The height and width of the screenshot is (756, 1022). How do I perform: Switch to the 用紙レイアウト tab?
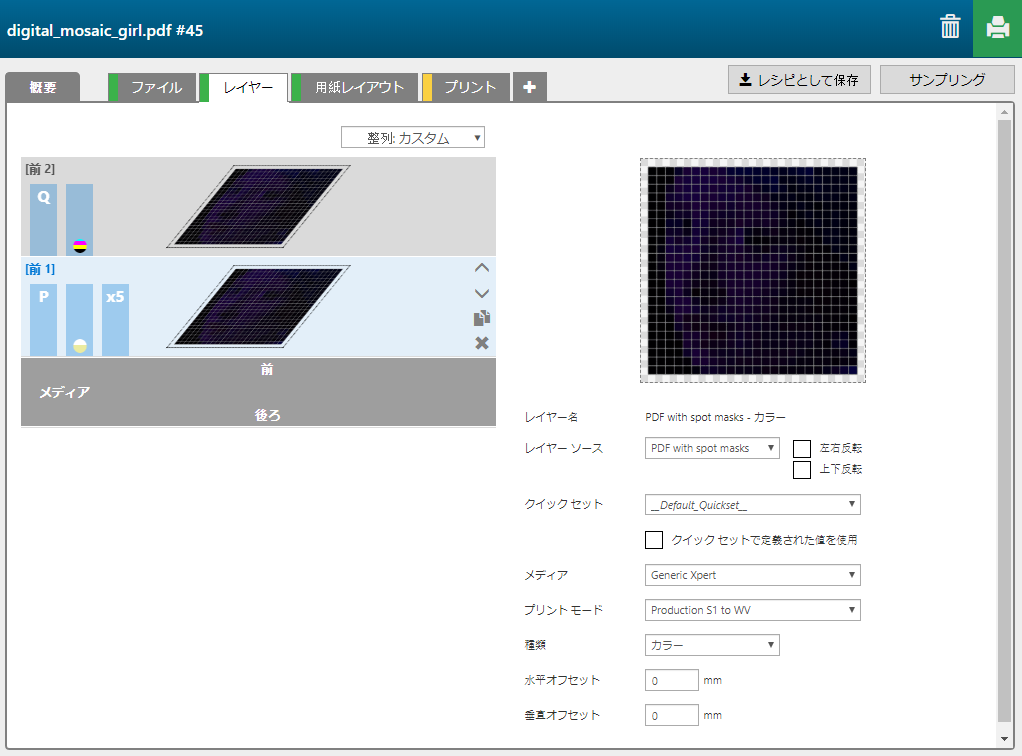tap(359, 88)
